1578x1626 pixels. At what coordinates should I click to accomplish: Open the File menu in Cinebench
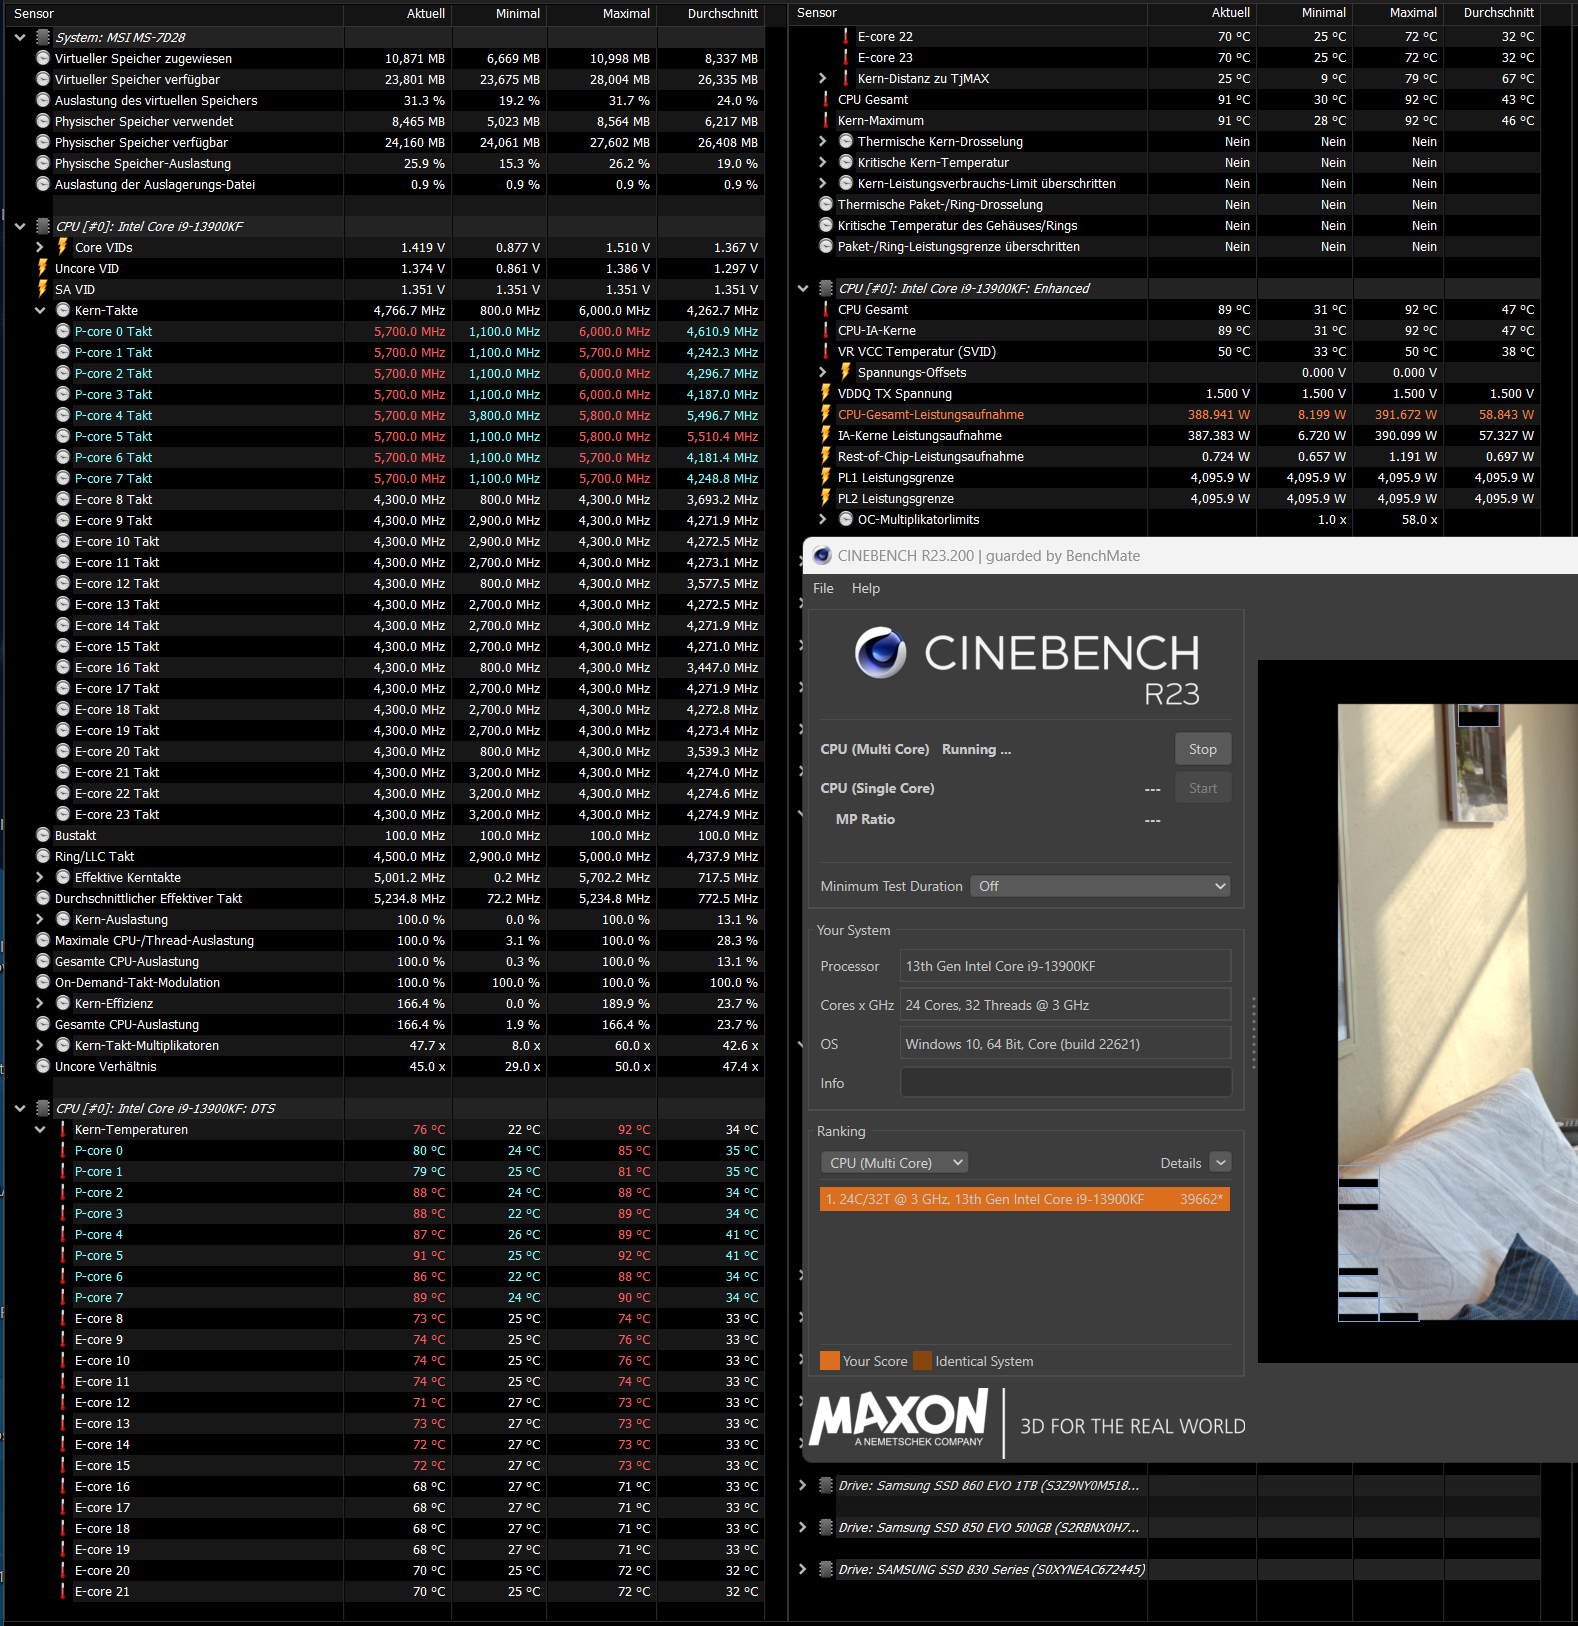823,588
